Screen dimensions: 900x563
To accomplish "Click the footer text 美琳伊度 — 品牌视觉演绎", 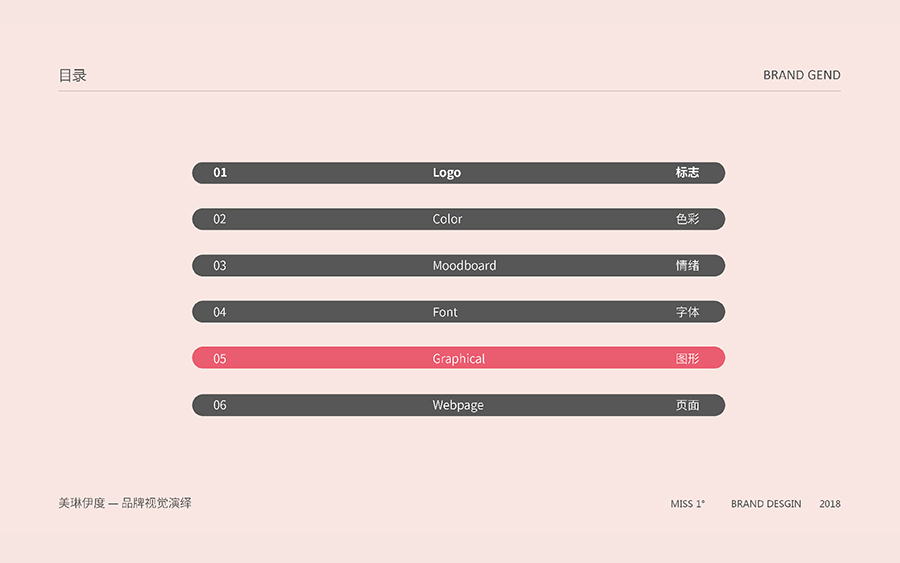I will 125,503.
